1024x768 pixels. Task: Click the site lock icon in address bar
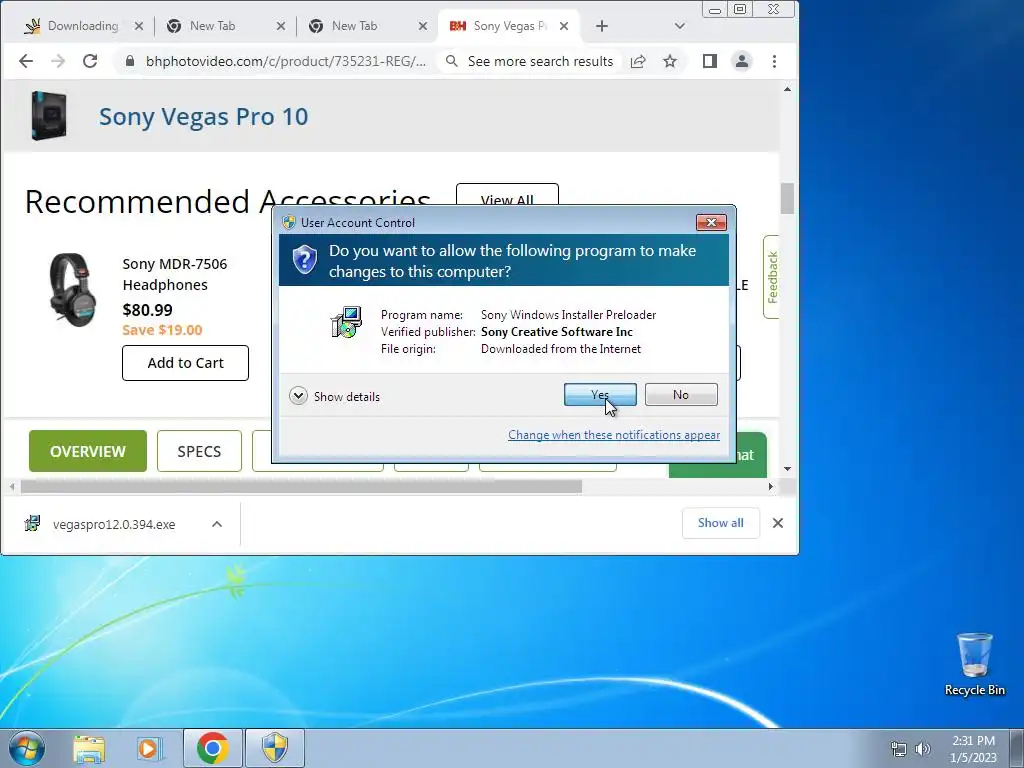point(130,61)
